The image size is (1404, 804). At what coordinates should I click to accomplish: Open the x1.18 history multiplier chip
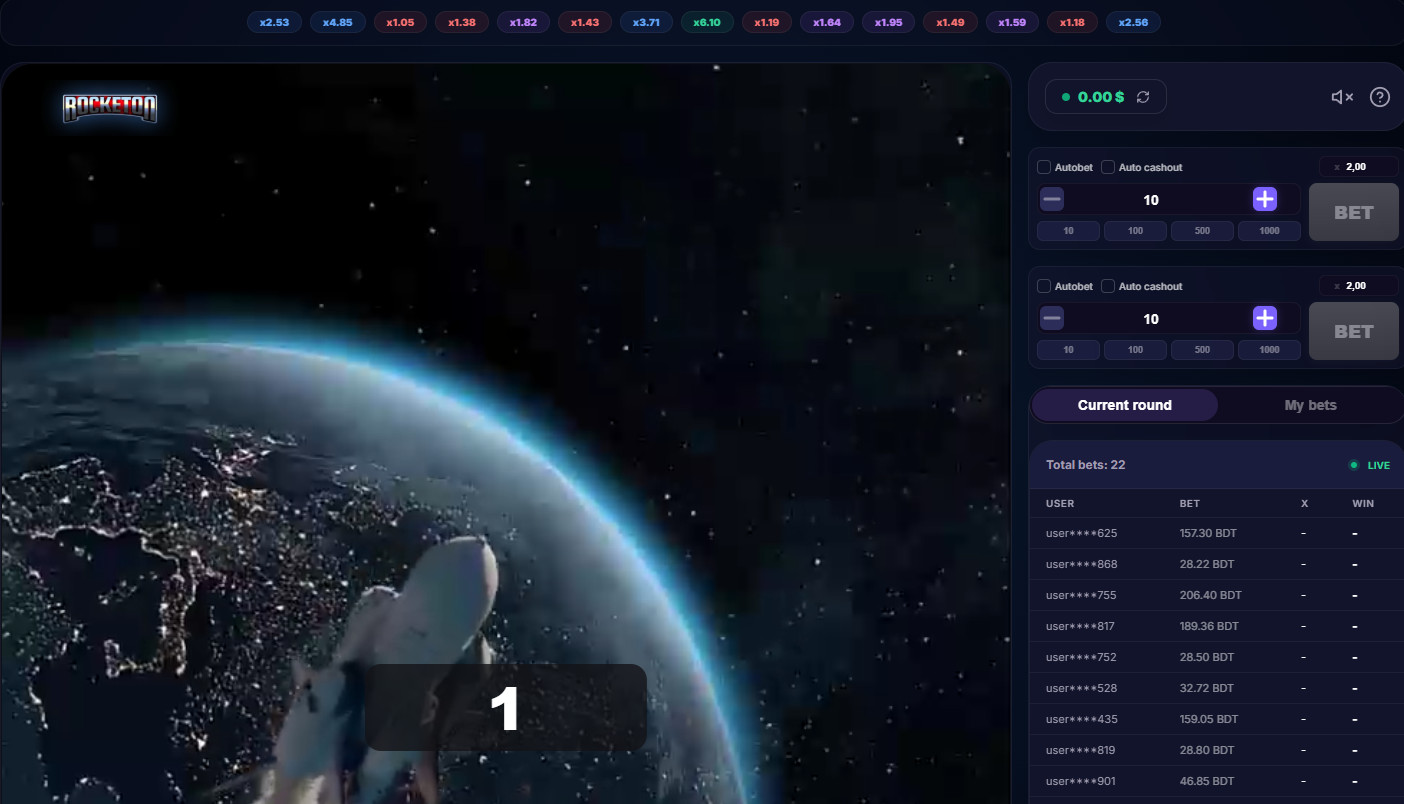click(x=1072, y=22)
